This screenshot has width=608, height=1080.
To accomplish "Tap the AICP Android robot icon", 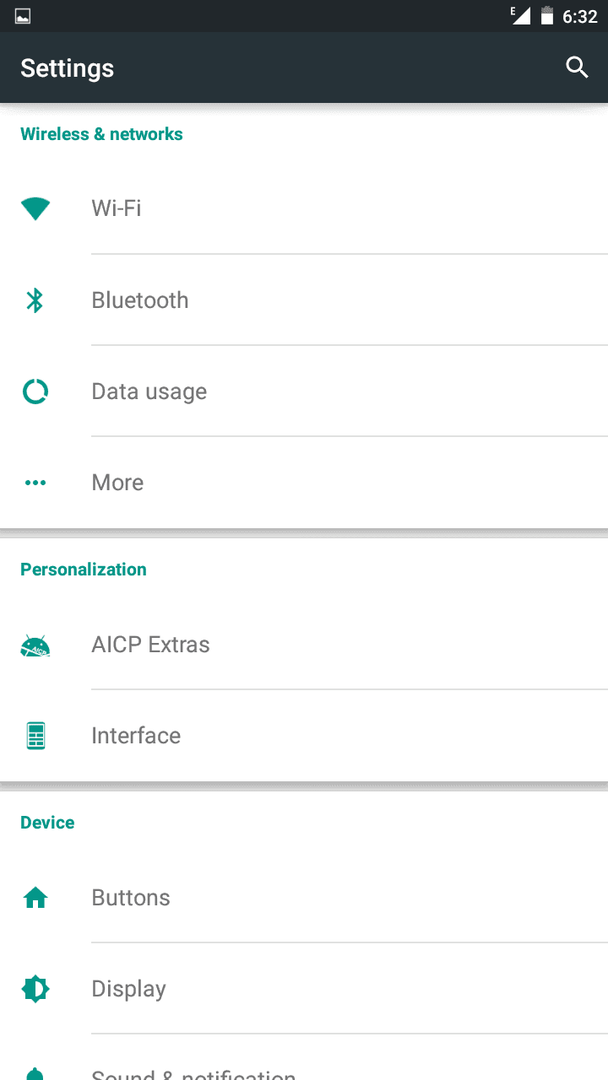I will point(35,645).
